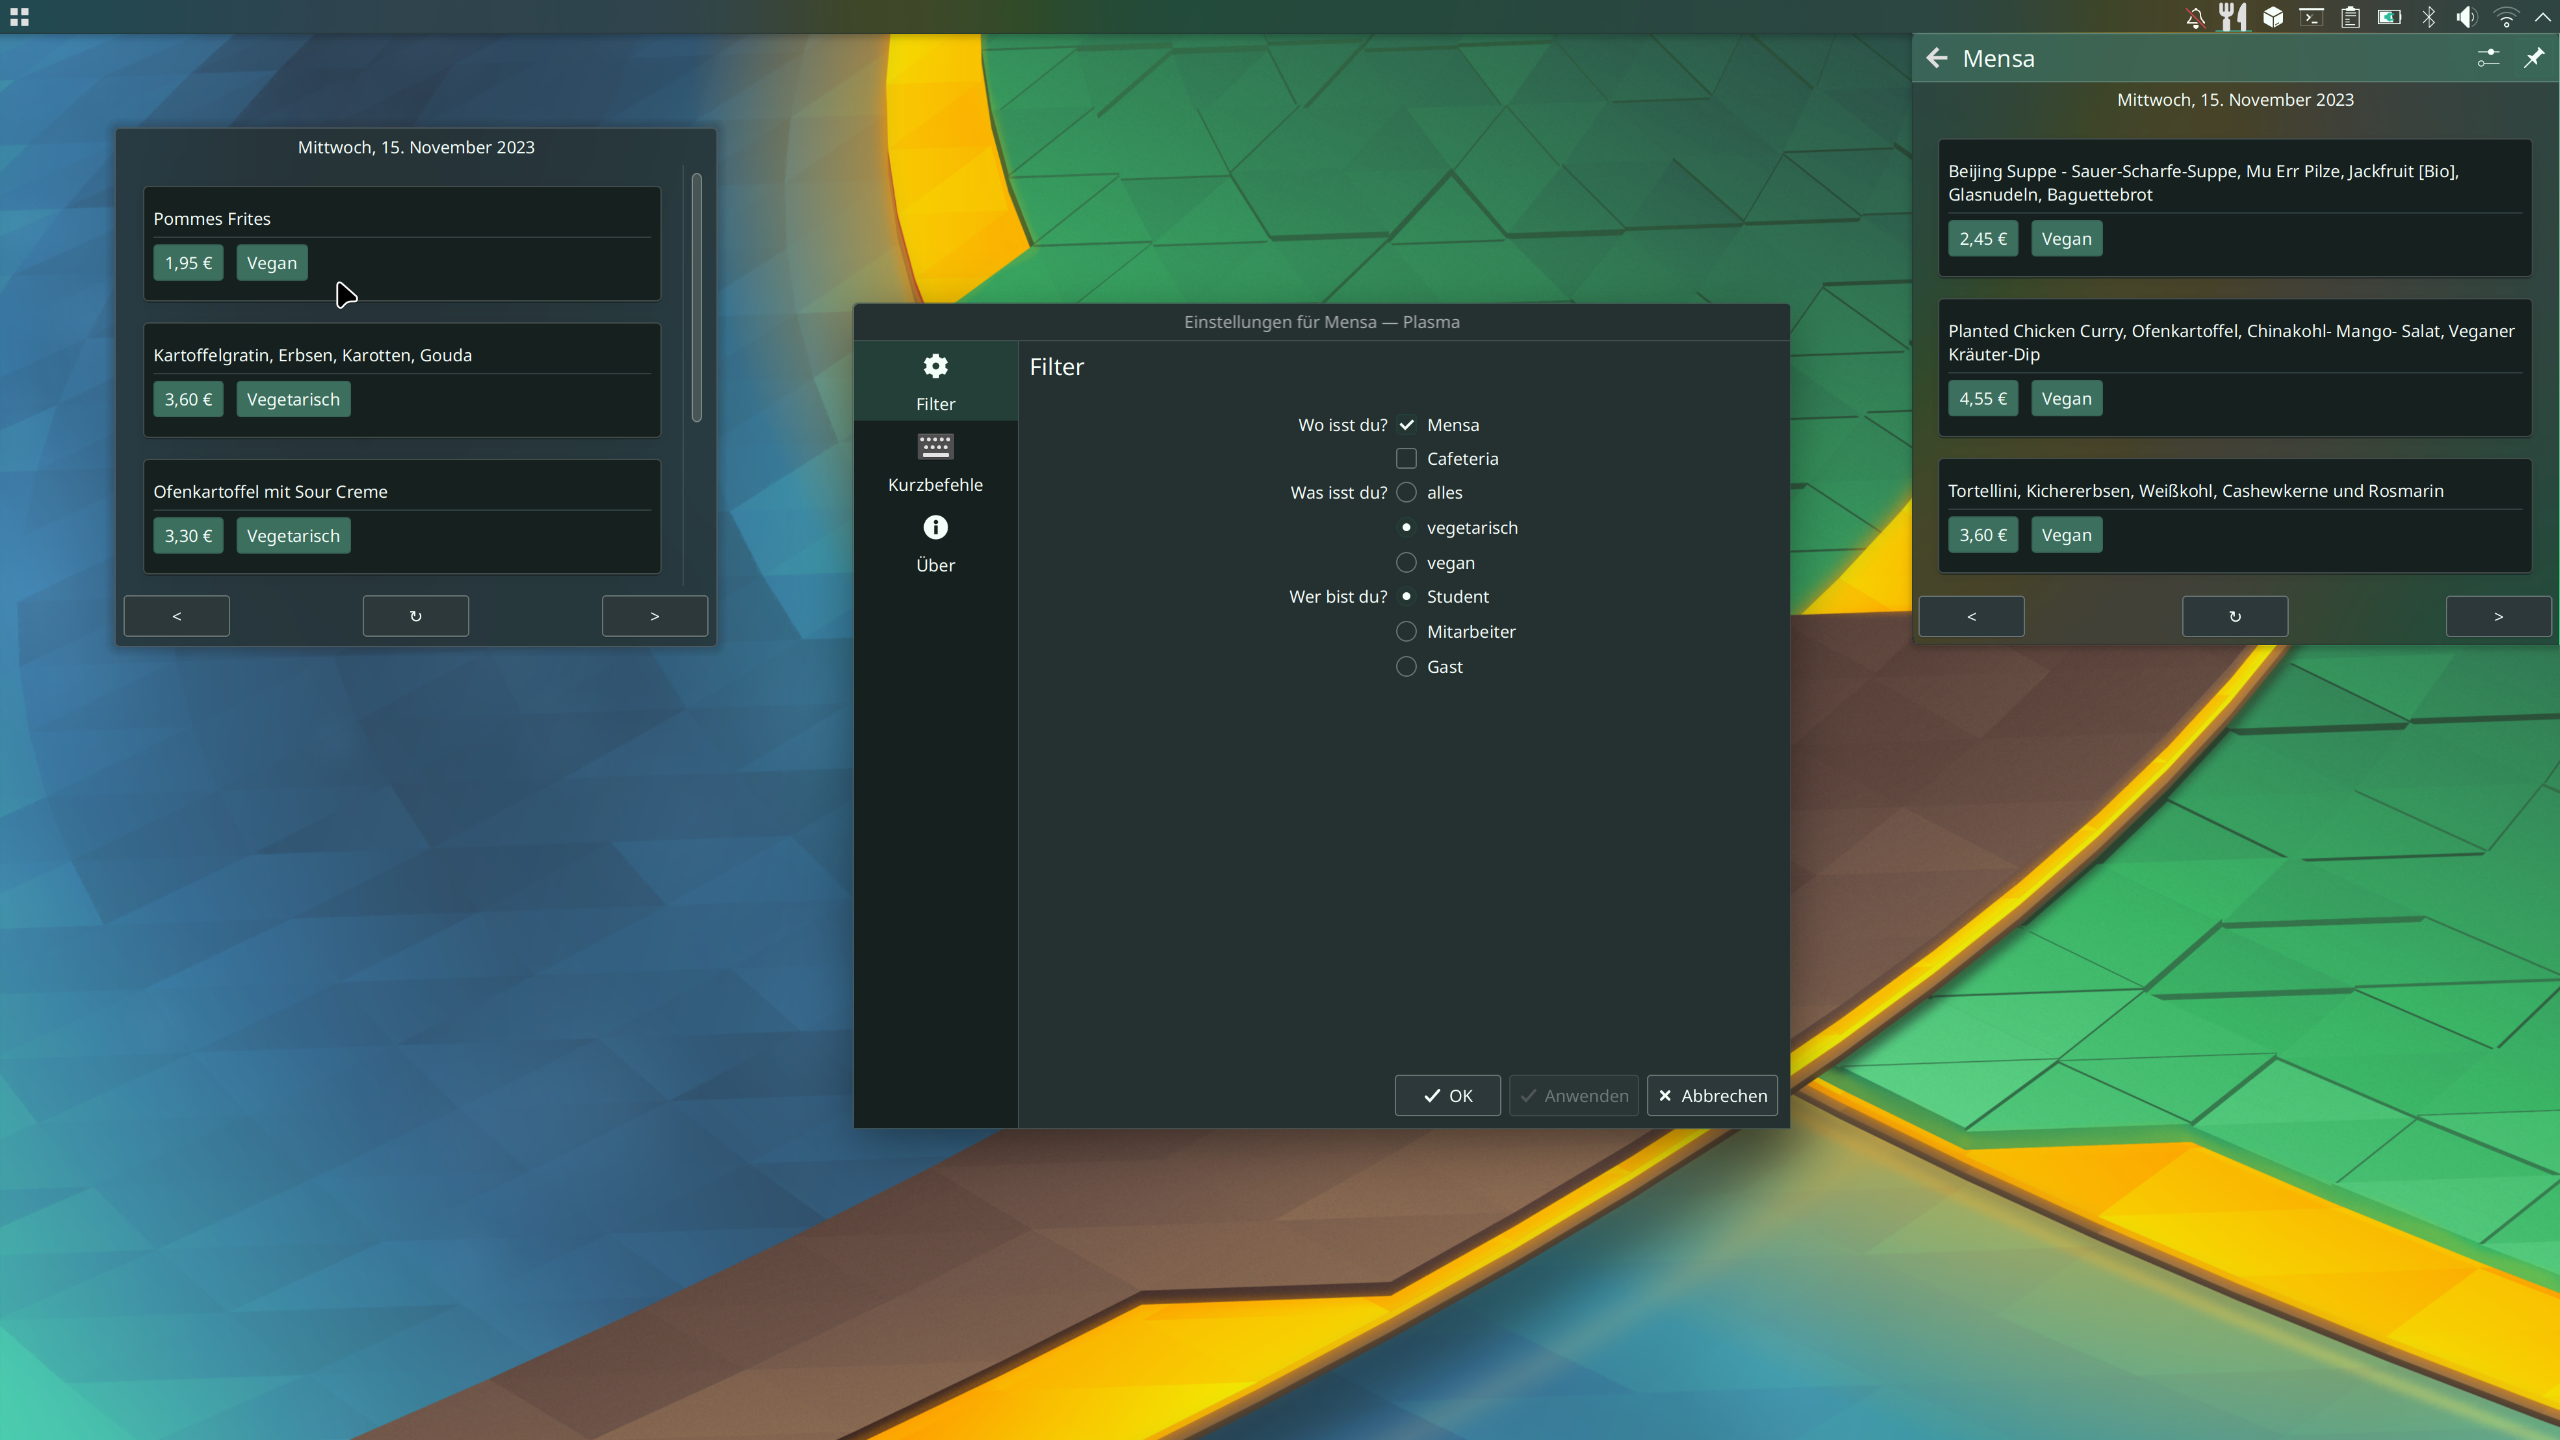Click Vegetarisch tag under Kartoffelgratin
The image size is (2560, 1440).
(293, 399)
